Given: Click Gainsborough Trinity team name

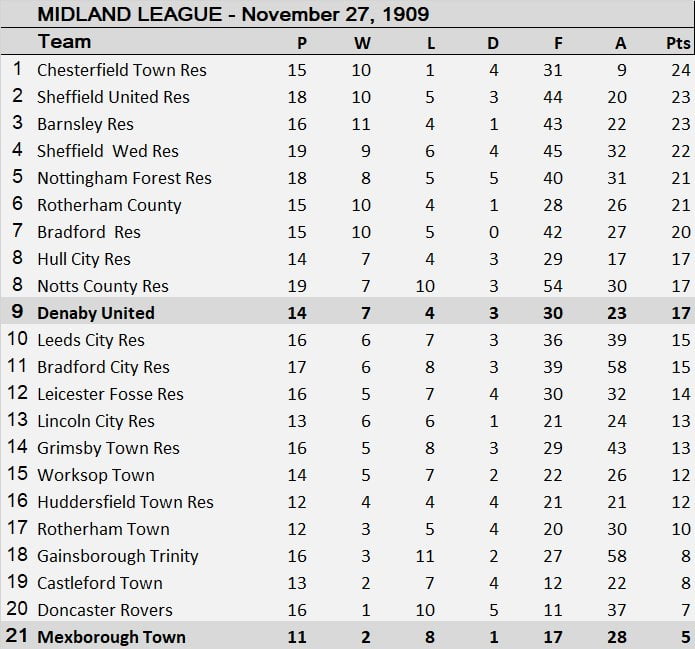Looking at the screenshot, I should [x=118, y=556].
